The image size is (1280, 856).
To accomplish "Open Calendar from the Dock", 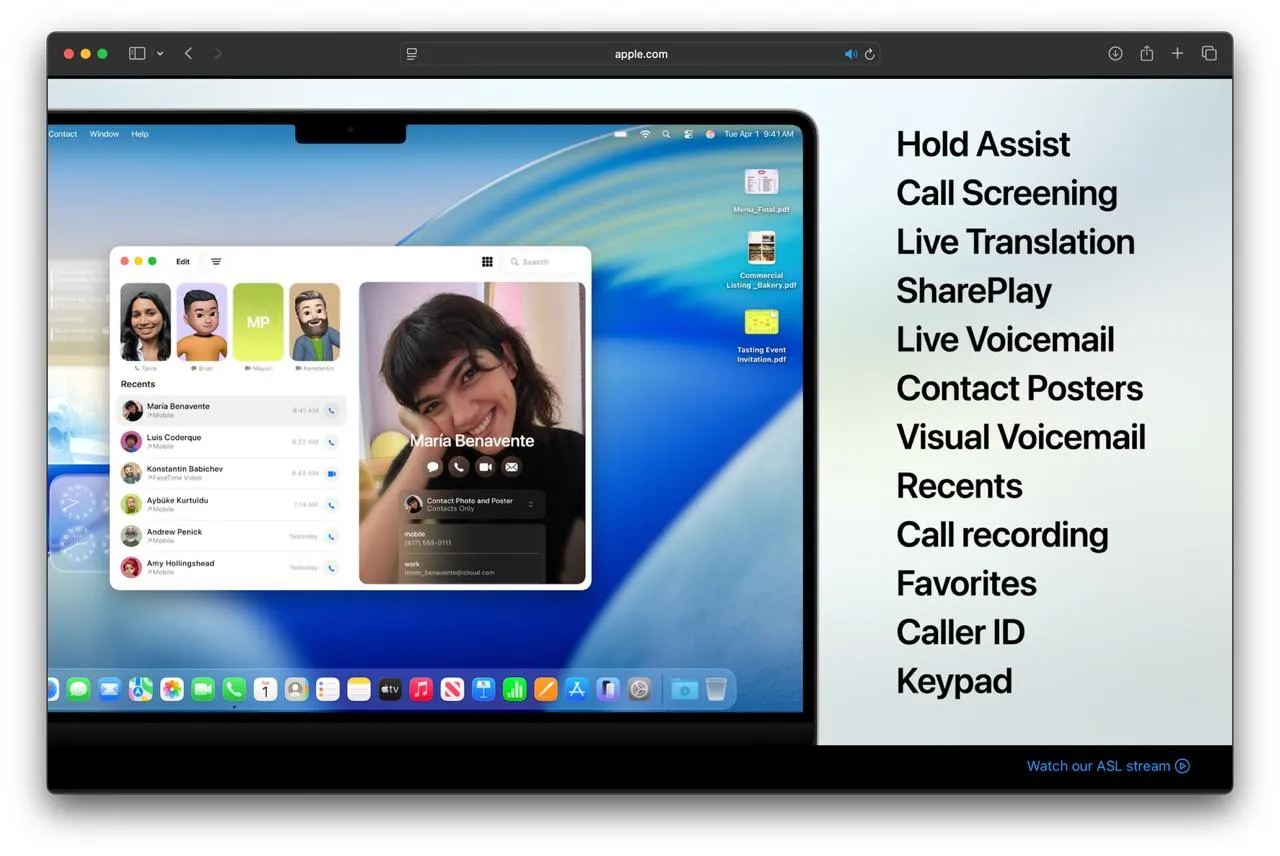I will [265, 689].
